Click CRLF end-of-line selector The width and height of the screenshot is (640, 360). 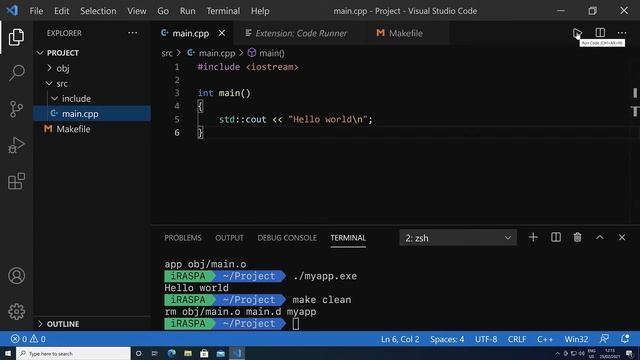(517, 339)
